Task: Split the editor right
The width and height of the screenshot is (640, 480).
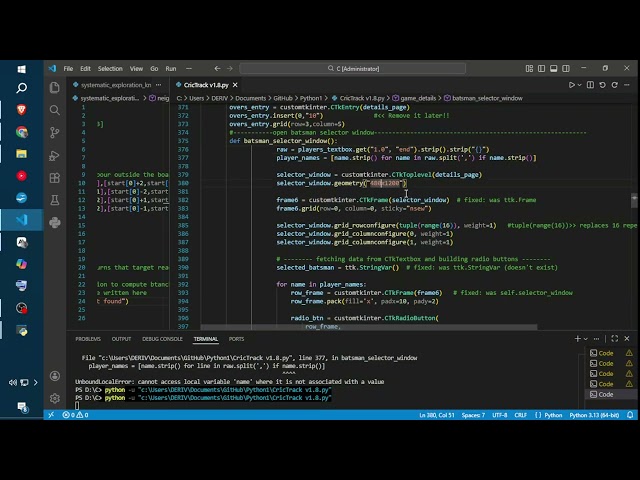Action: (590, 85)
